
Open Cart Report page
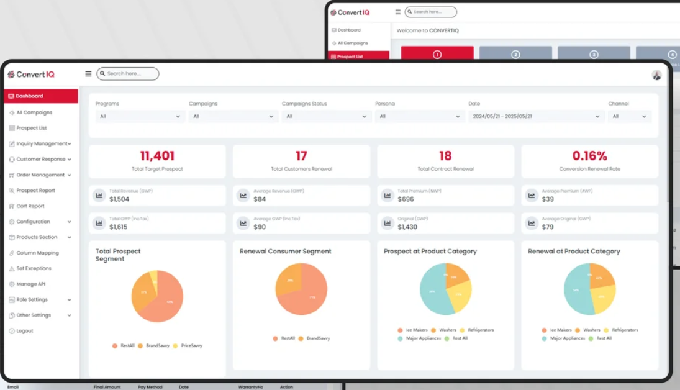tap(30, 206)
